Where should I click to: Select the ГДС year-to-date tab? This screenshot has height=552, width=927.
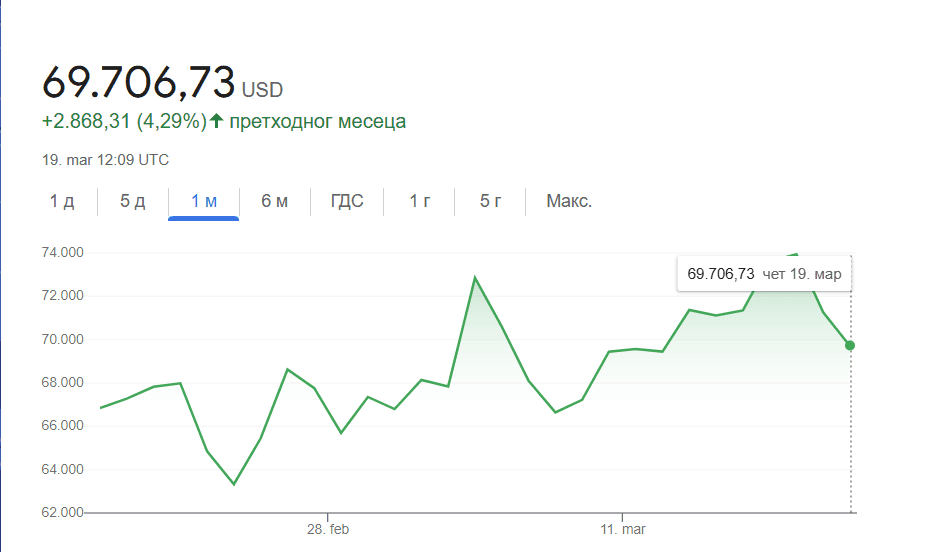click(347, 201)
